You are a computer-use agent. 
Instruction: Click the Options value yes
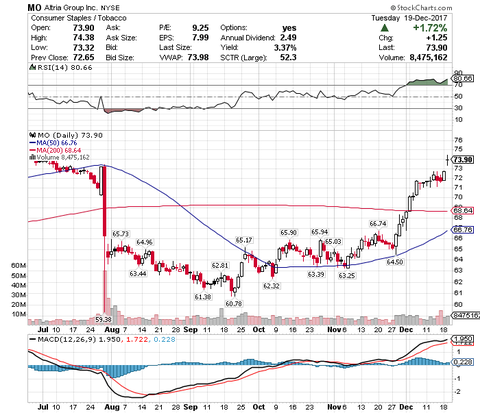[289, 28]
